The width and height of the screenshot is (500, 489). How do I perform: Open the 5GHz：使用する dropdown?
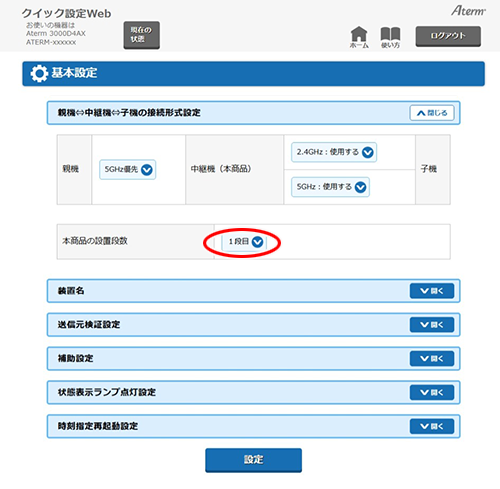[x=330, y=187]
